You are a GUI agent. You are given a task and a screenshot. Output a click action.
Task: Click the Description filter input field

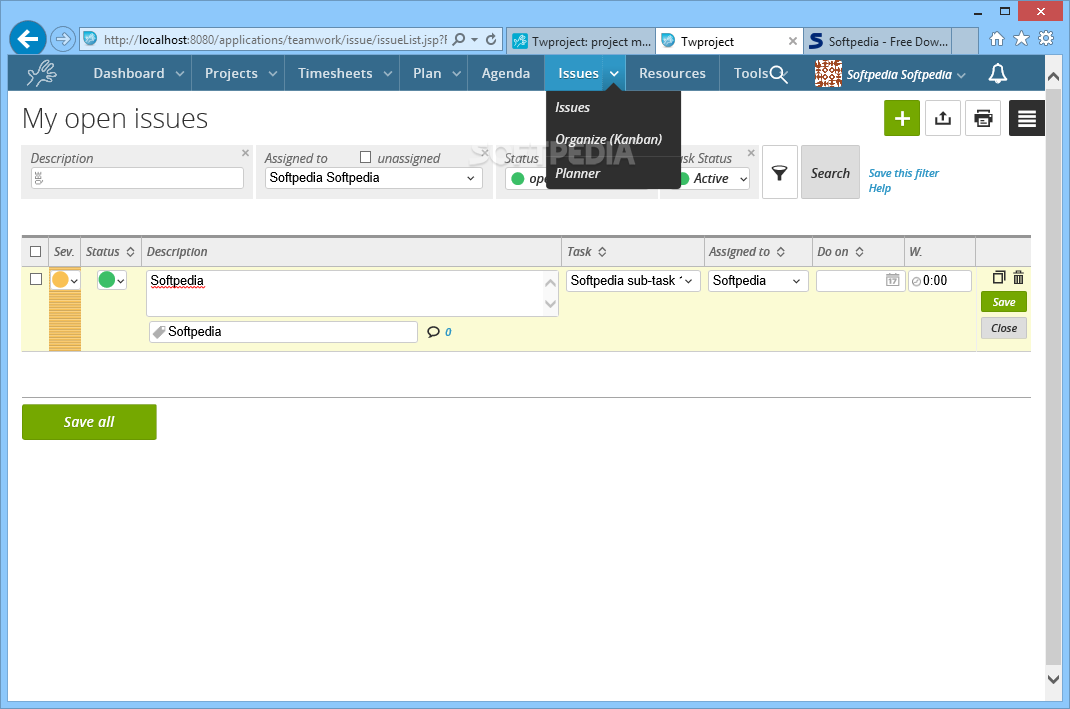coord(136,178)
